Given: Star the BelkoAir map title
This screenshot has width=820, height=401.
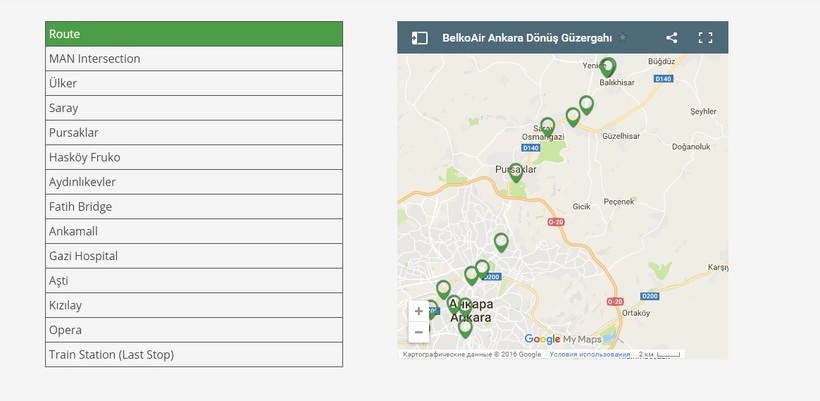Looking at the screenshot, I should [x=623, y=38].
